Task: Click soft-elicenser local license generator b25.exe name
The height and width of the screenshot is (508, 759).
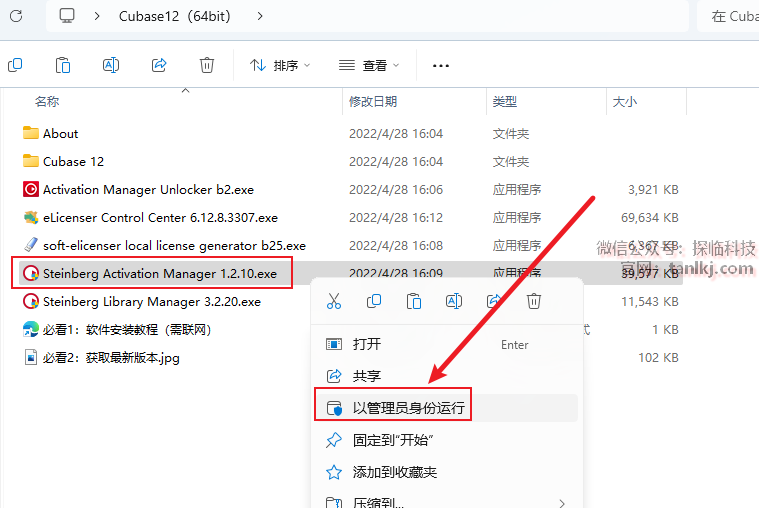Action: (174, 246)
